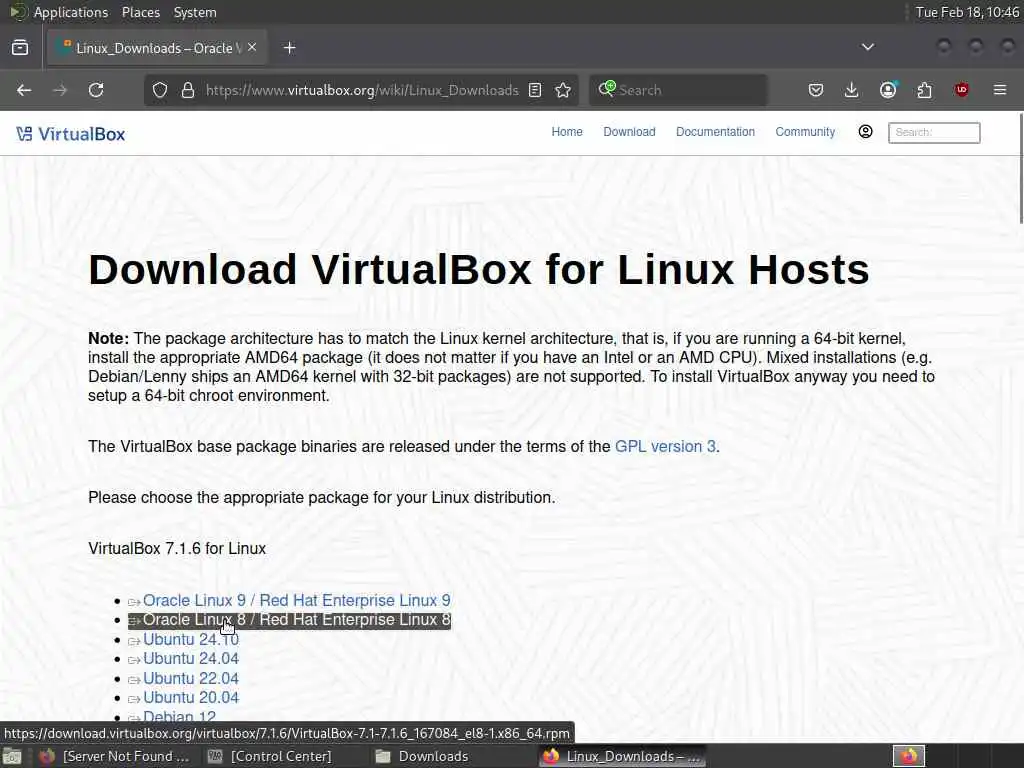The image size is (1024, 768).
Task: Open a new tab with plus button
Action: (289, 48)
